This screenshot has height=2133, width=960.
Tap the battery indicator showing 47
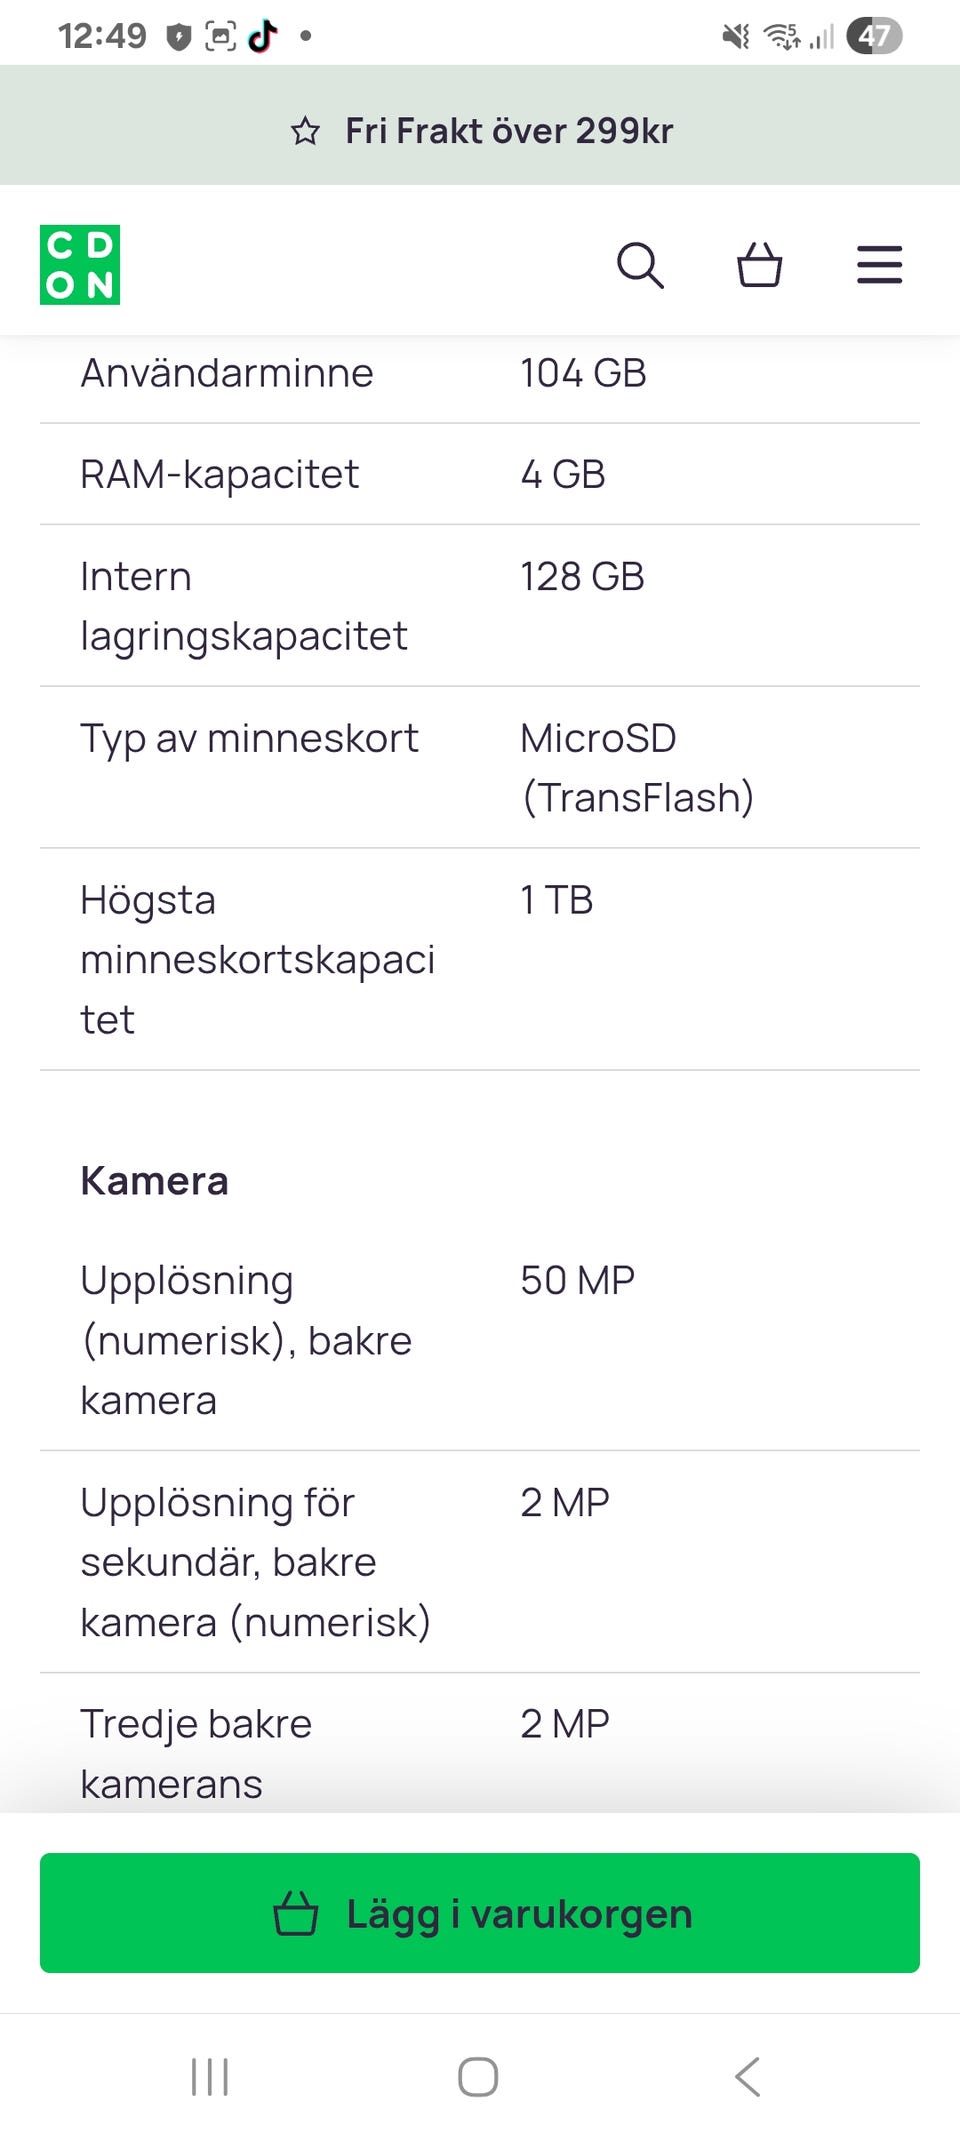point(873,36)
